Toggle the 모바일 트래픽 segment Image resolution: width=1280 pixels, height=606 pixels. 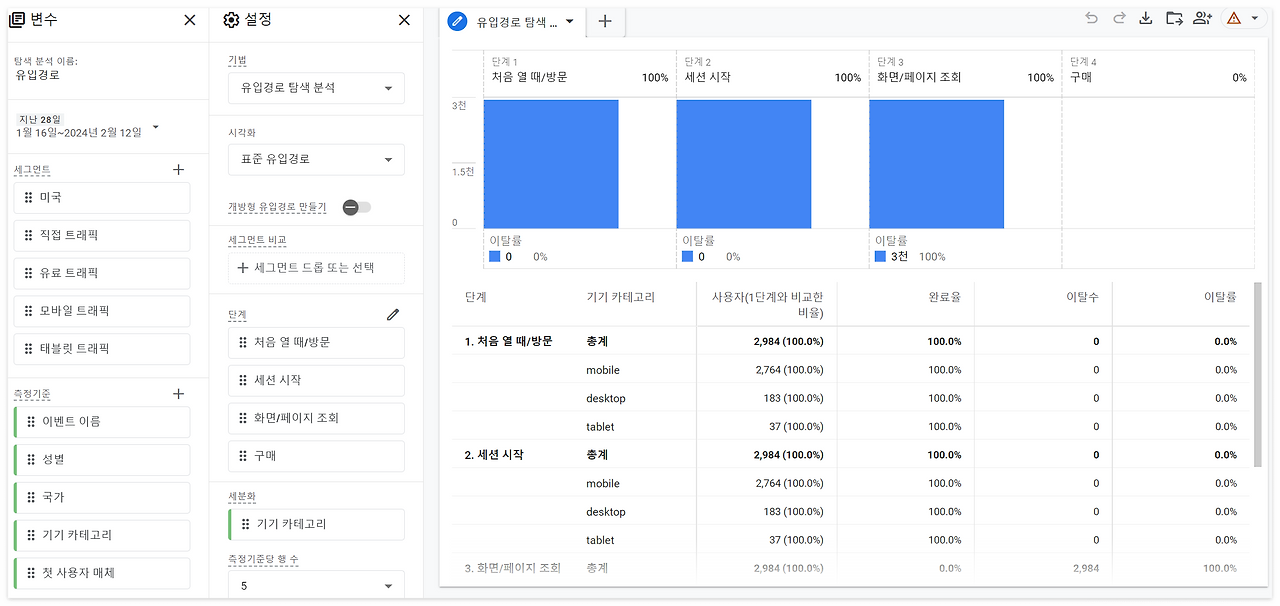coord(101,311)
